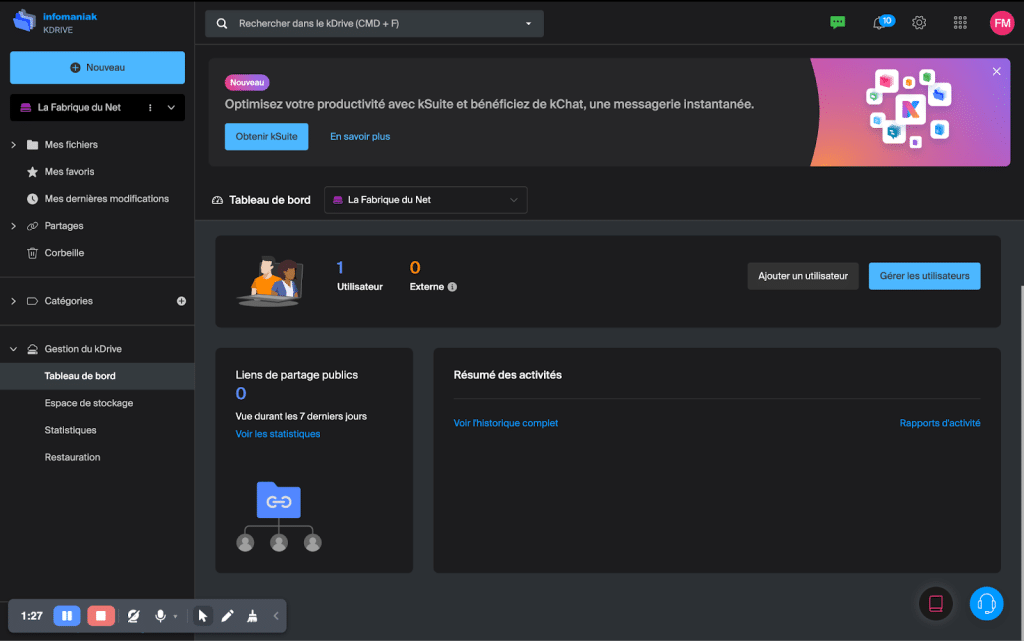The image size is (1024, 641).
Task: Toggle the microphone in the recording bar
Action: coord(160,616)
